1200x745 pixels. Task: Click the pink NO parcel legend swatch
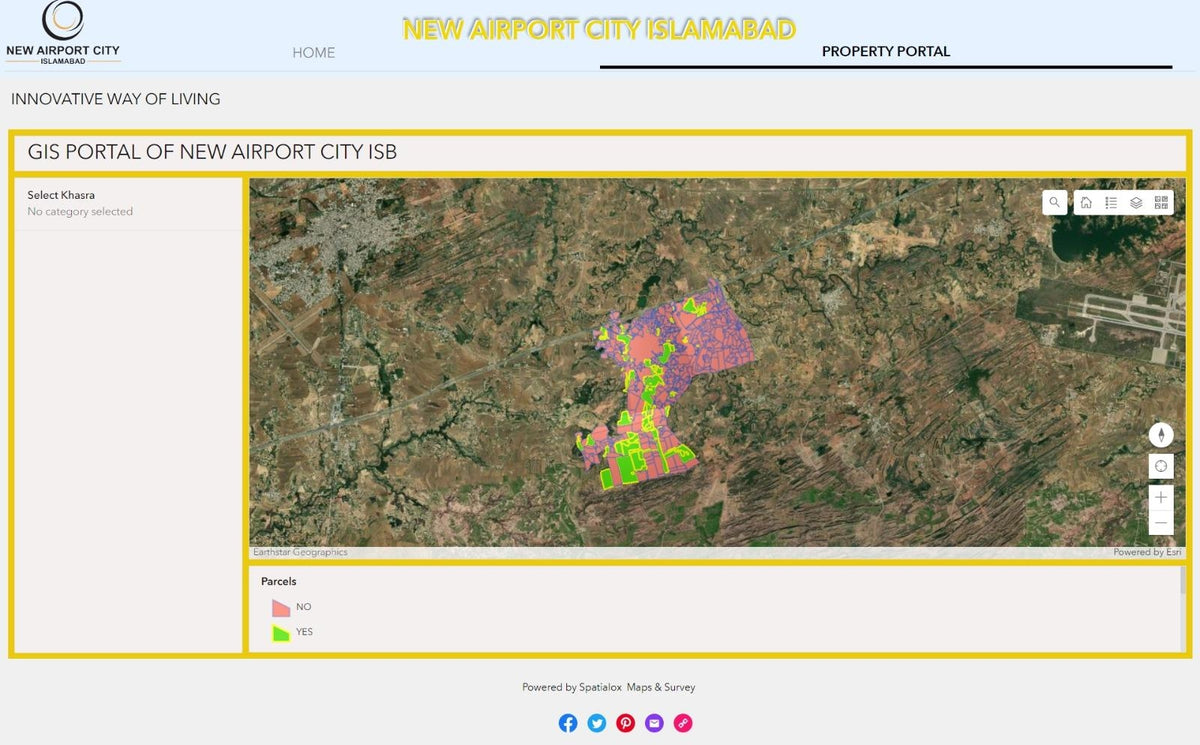coord(281,607)
